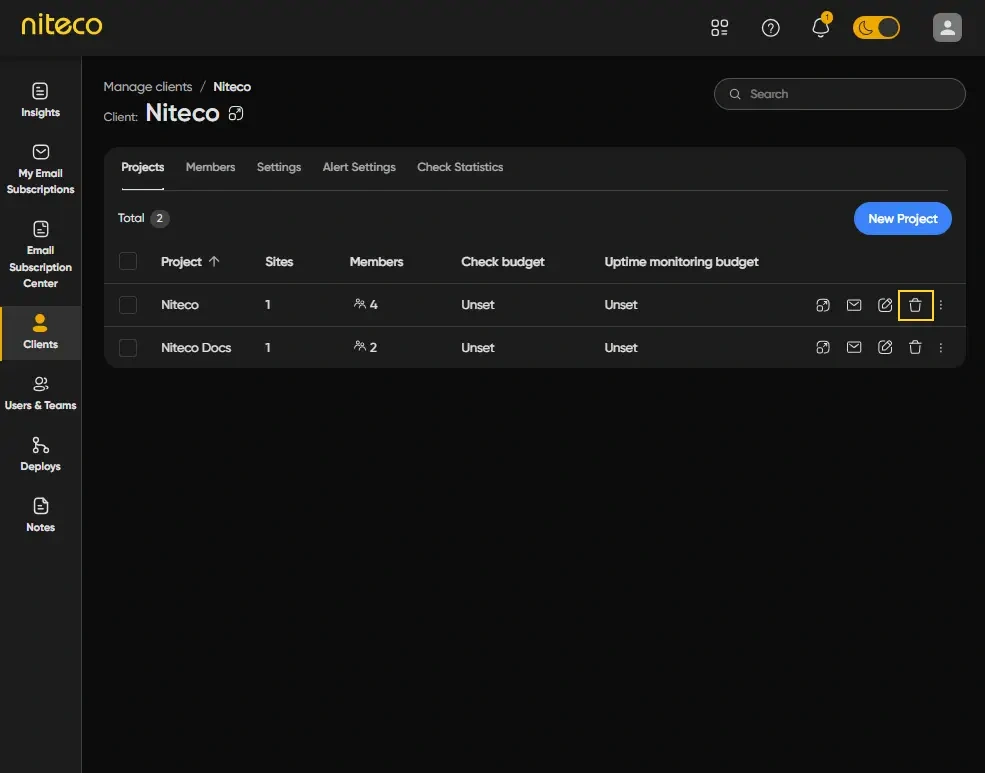The image size is (985, 773).
Task: Toggle the dark mode switch
Action: click(x=876, y=28)
